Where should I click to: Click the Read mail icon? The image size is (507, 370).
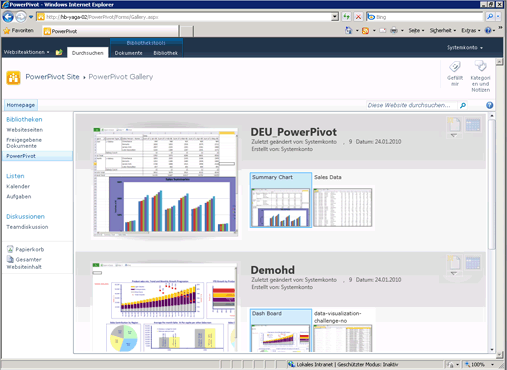click(x=383, y=31)
